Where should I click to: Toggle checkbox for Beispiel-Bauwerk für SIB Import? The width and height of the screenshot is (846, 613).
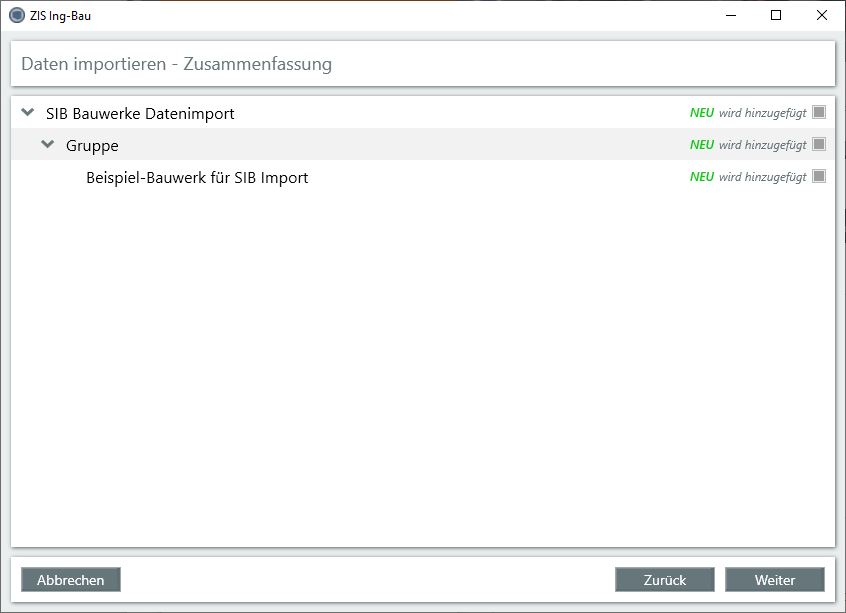(x=819, y=176)
